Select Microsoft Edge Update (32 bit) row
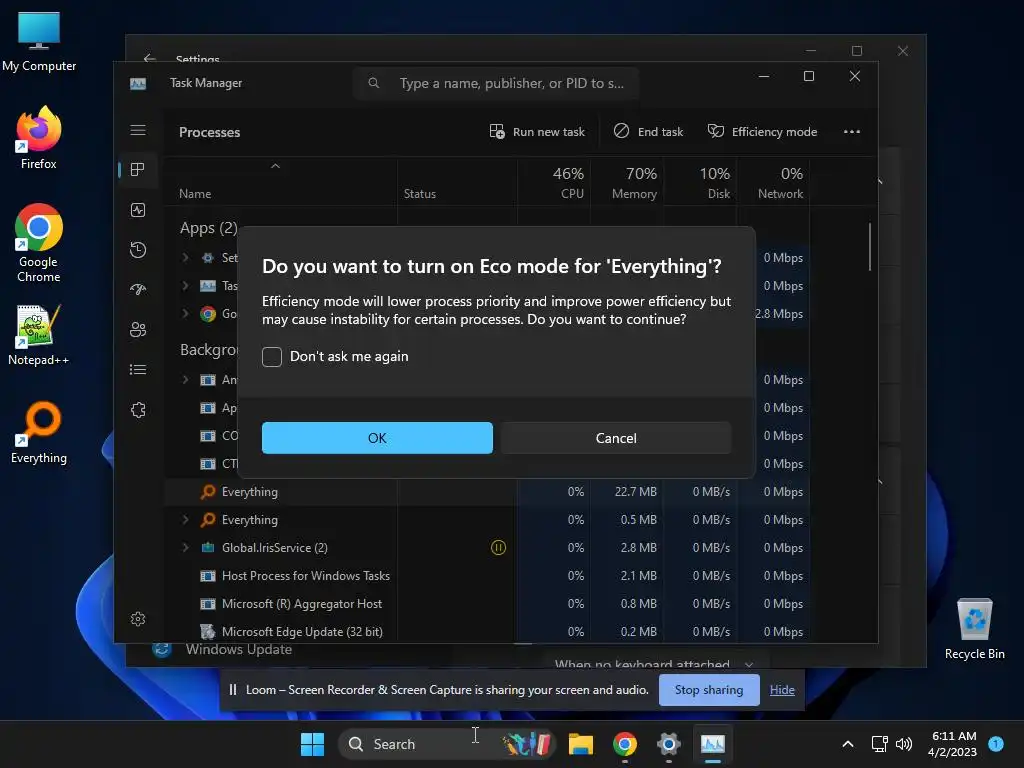This screenshot has height=768, width=1024. (x=487, y=631)
